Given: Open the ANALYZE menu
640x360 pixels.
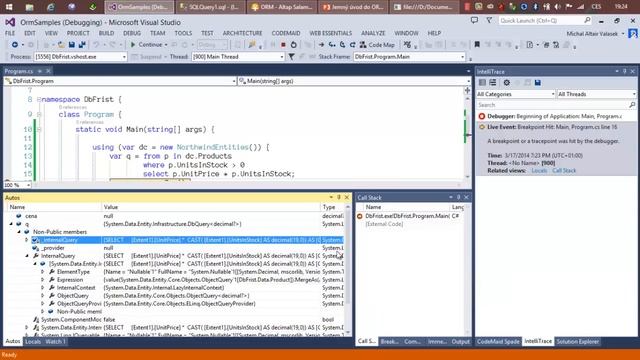Looking at the screenshot, I should [373, 33].
